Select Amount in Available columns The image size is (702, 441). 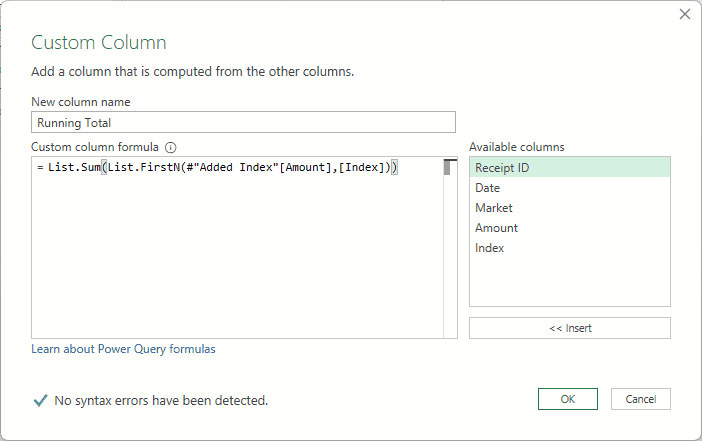coord(569,228)
